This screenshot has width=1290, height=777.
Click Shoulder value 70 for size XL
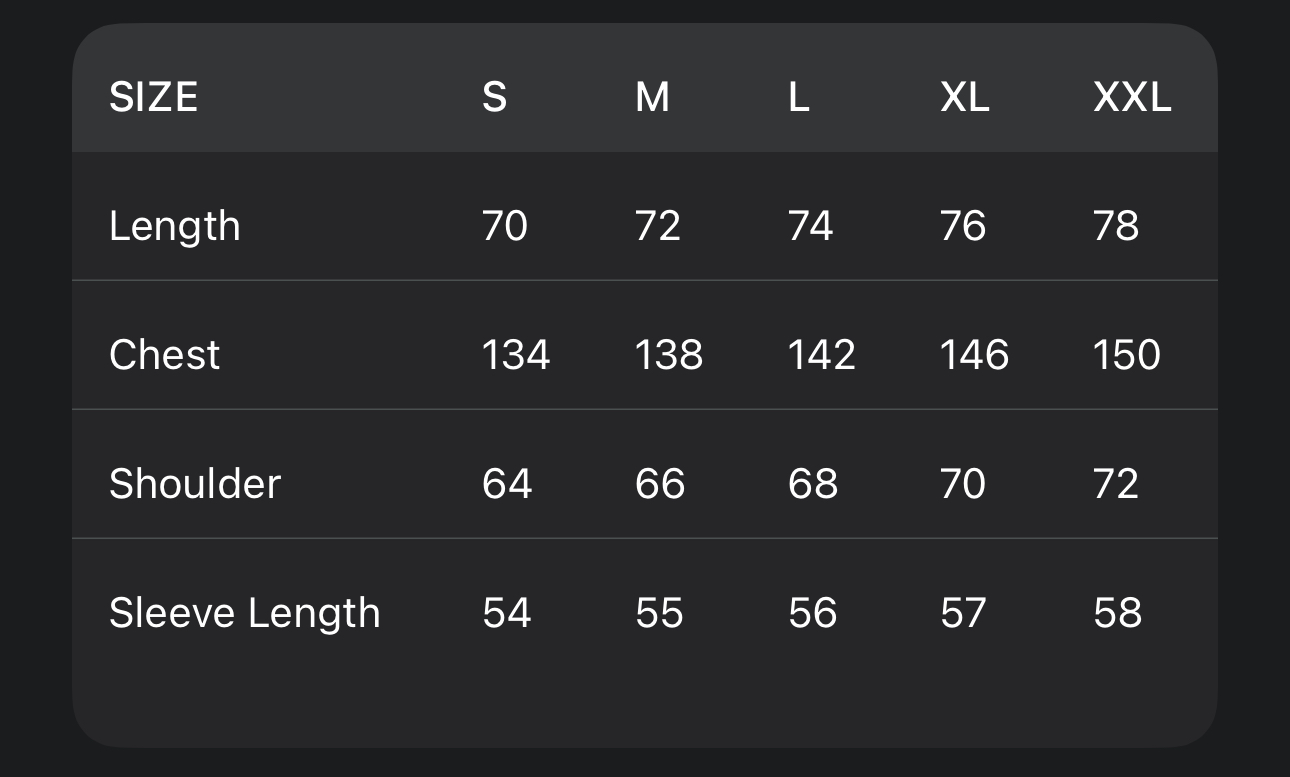962,485
